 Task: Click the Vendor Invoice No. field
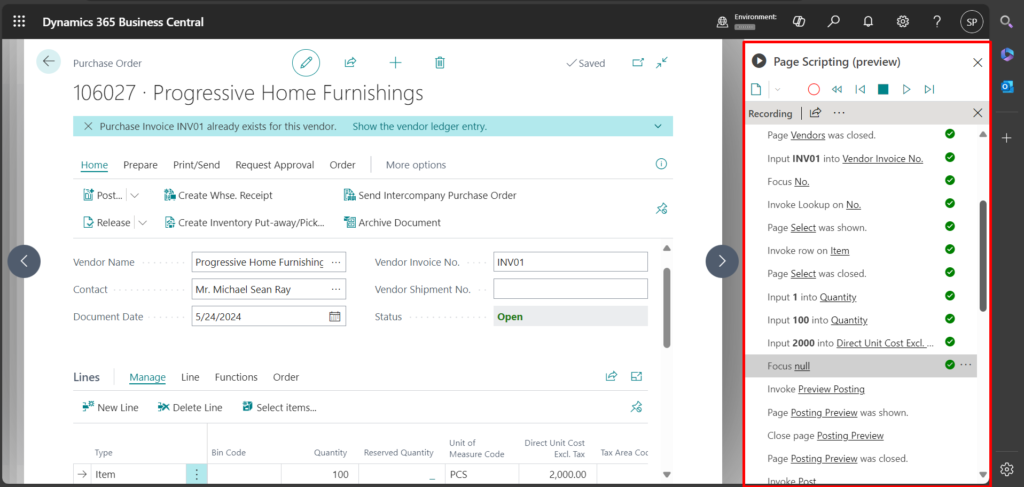[x=570, y=262]
